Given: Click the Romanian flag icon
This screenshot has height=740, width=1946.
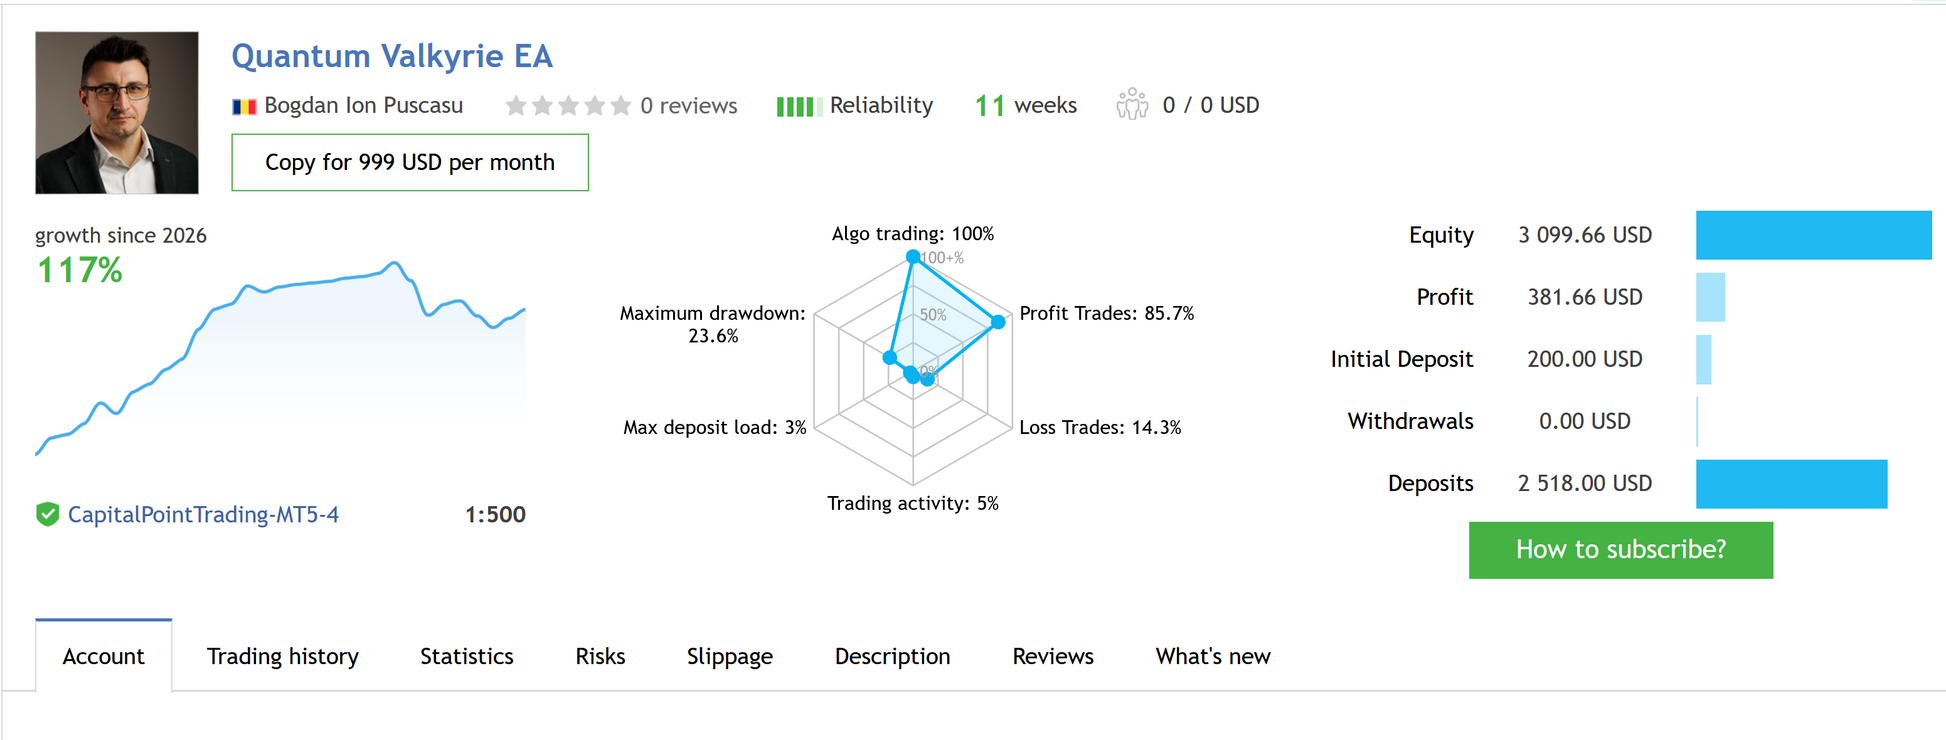Looking at the screenshot, I should 244,106.
